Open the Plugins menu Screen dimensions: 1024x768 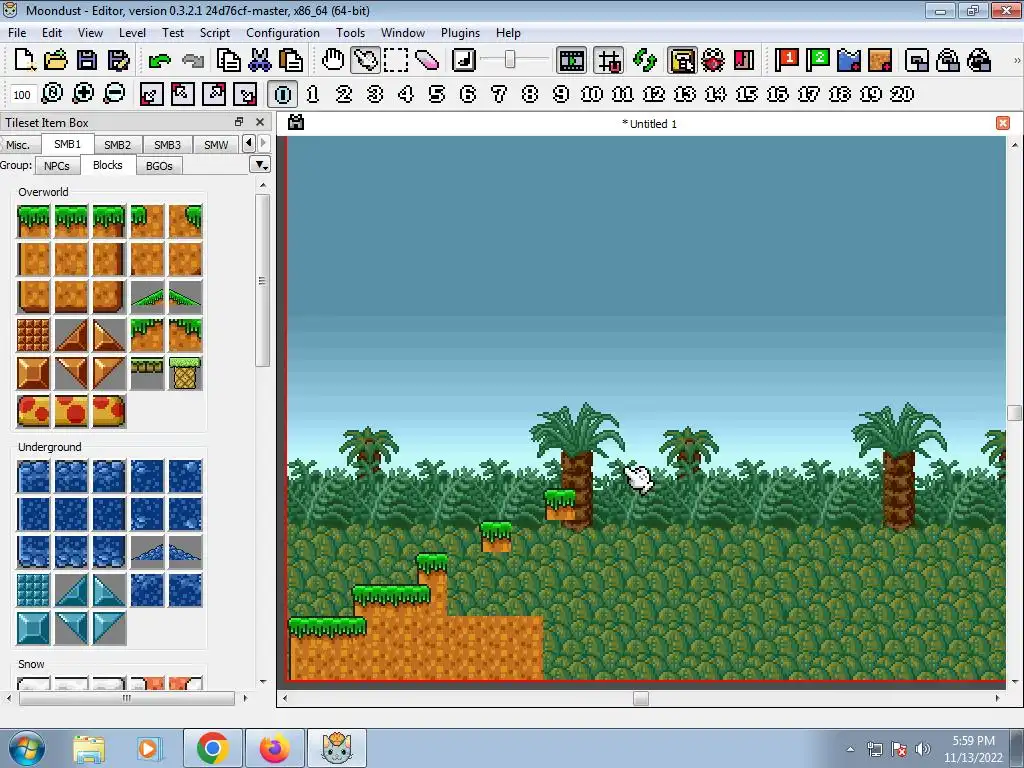(460, 33)
